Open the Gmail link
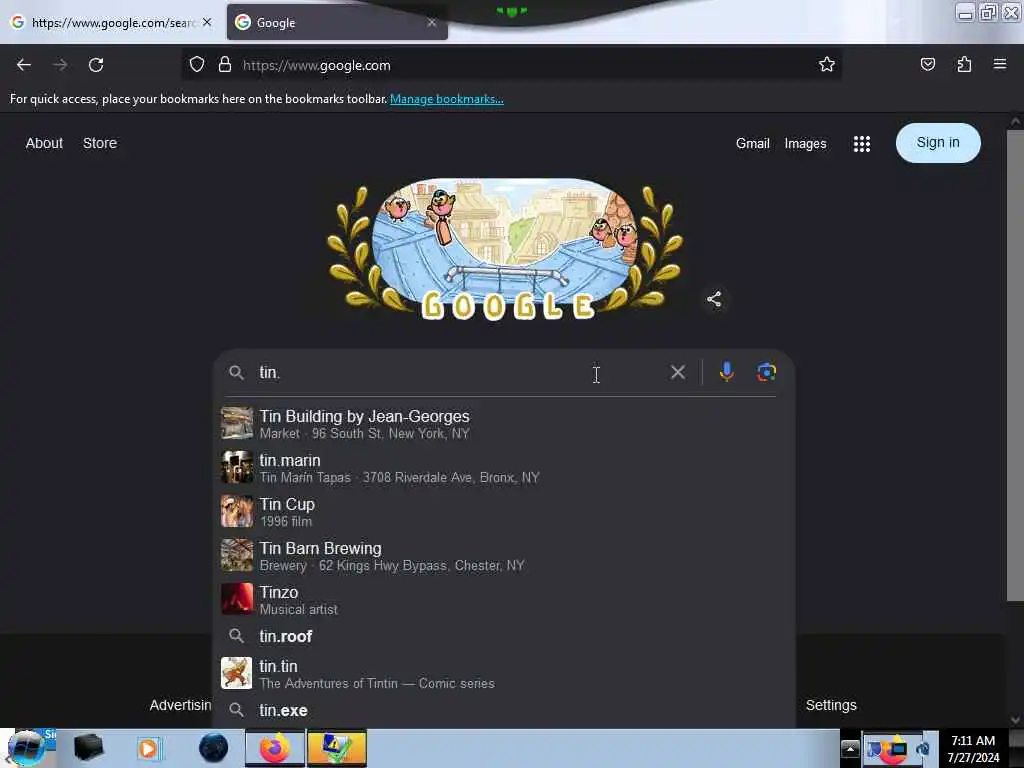Image resolution: width=1024 pixels, height=768 pixels. click(752, 144)
